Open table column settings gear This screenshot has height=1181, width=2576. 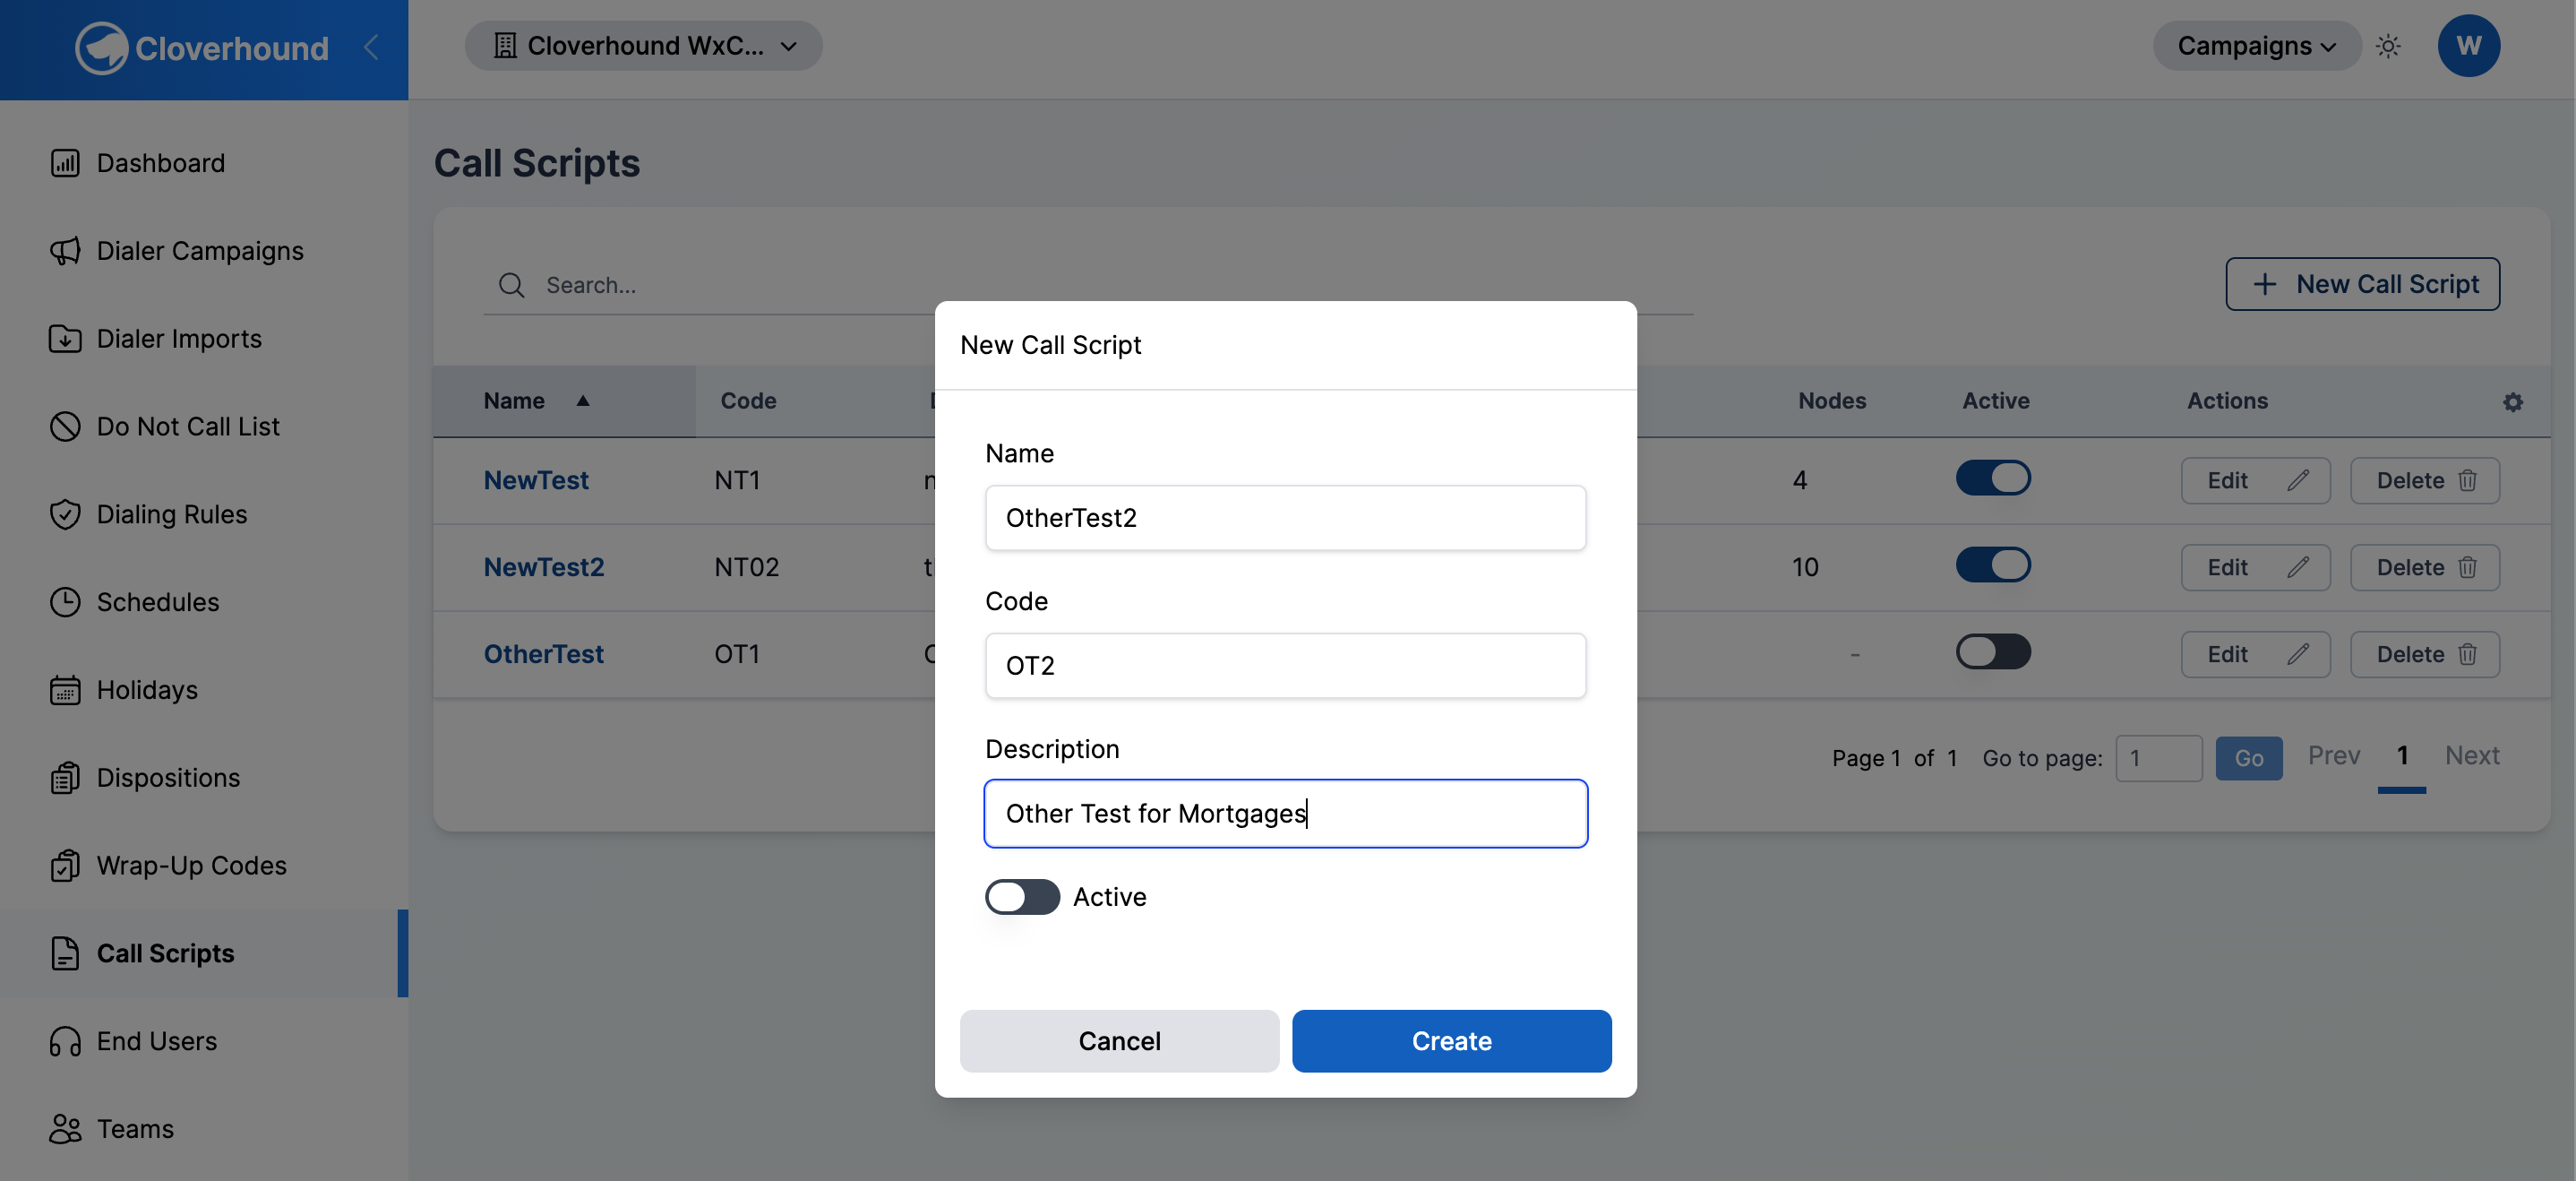[2512, 402]
